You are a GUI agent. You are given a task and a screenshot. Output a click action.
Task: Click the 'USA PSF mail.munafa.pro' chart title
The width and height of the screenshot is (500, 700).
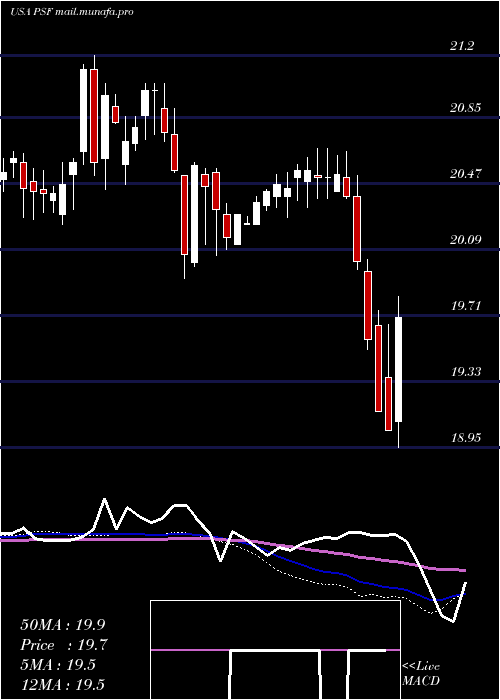tap(72, 12)
